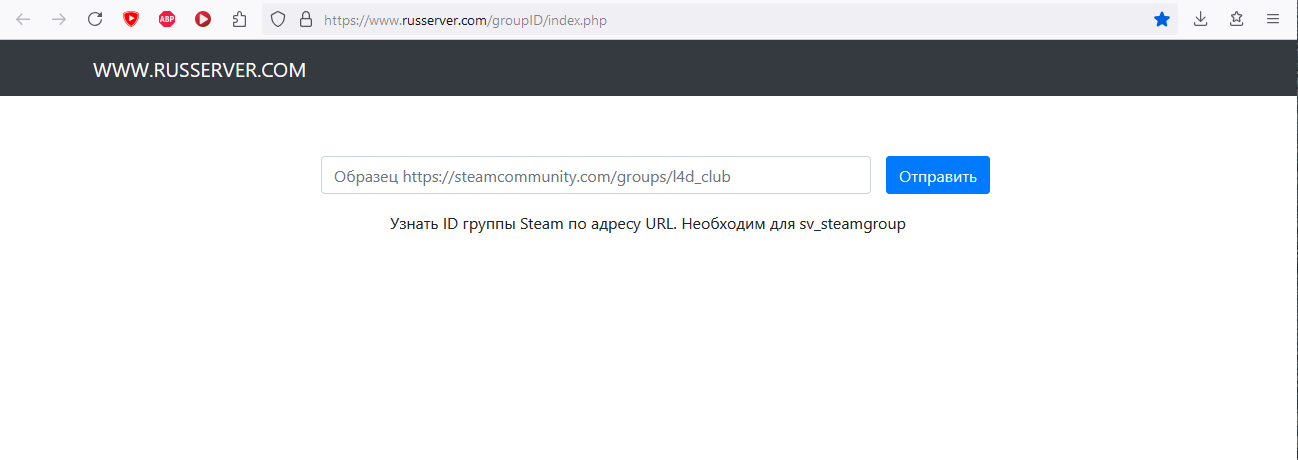Open the red shield extension icon
Screen dimensions: 1298x460
[x=131, y=19]
